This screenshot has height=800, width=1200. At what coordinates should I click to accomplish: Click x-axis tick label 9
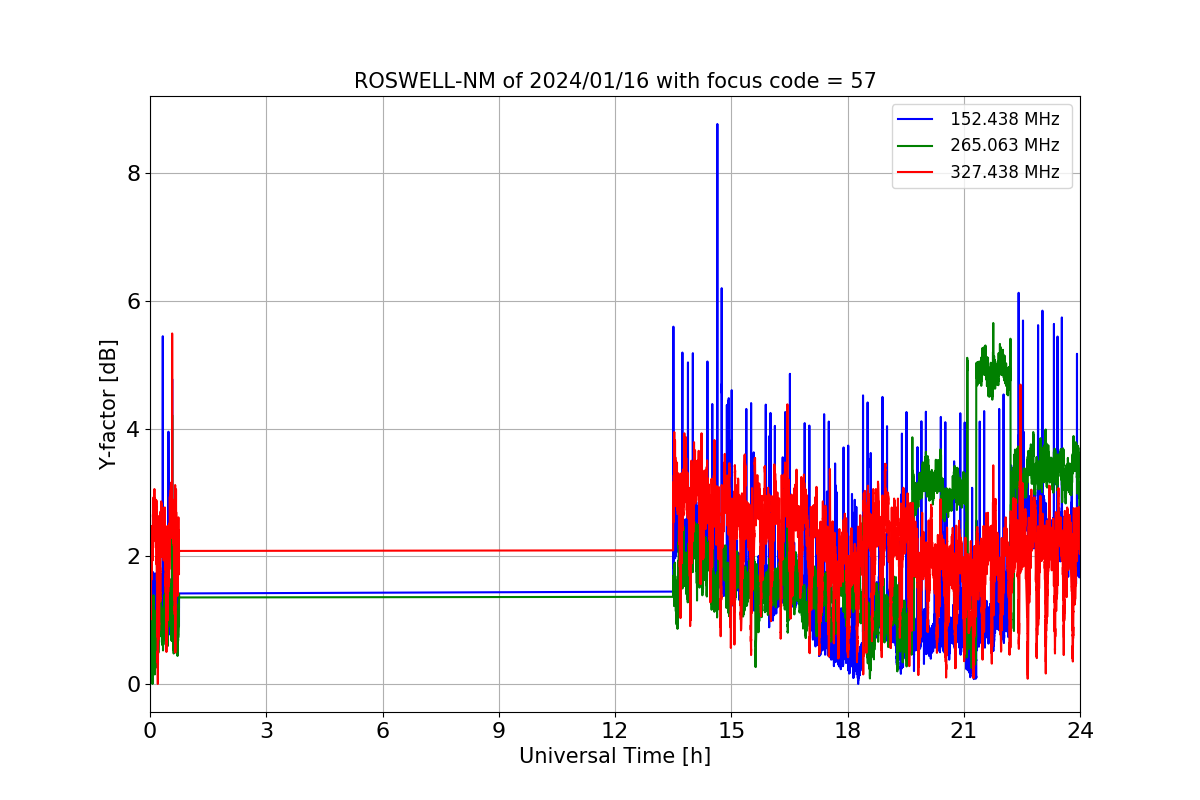click(499, 731)
